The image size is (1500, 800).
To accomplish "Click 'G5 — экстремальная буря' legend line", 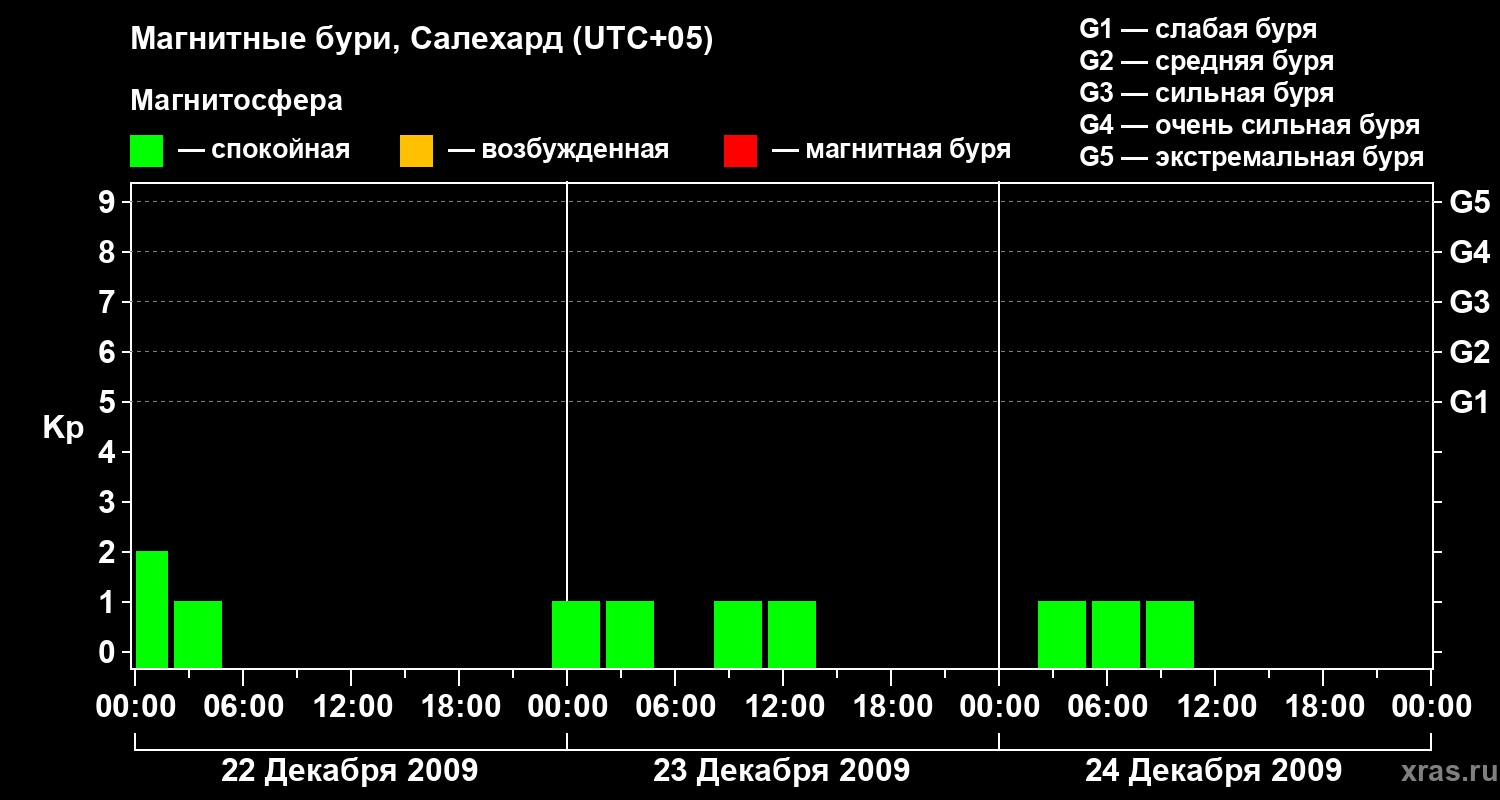I will click(x=1252, y=157).
